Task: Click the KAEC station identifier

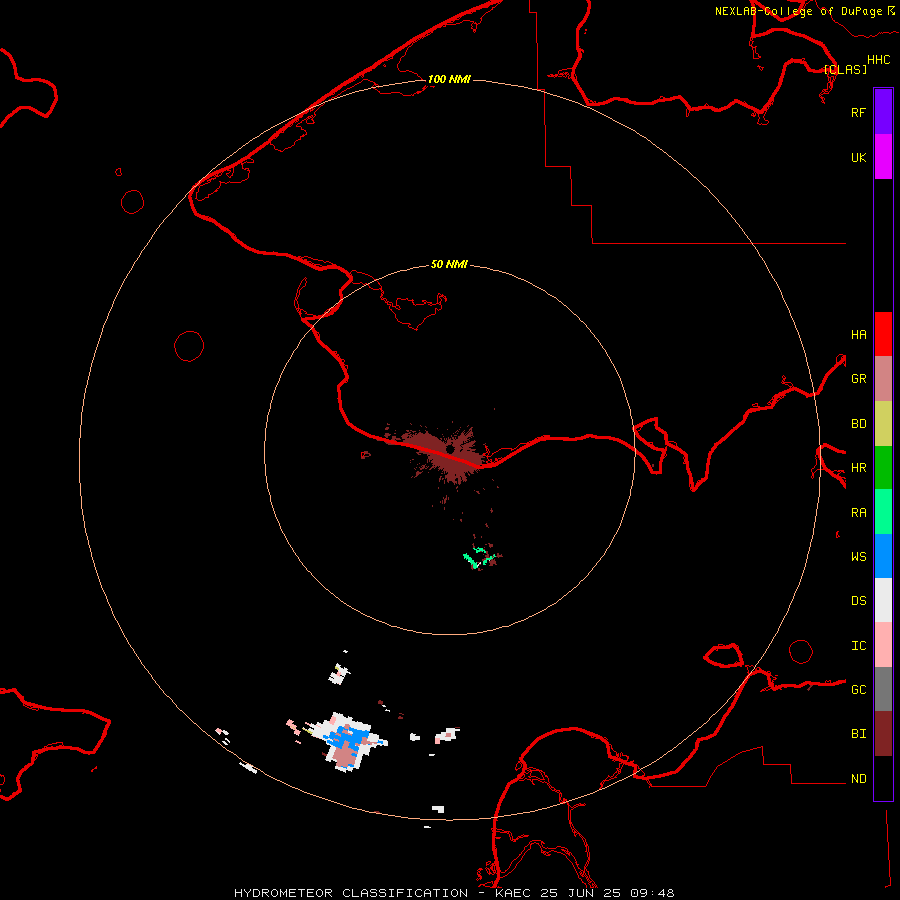Action: pos(514,893)
